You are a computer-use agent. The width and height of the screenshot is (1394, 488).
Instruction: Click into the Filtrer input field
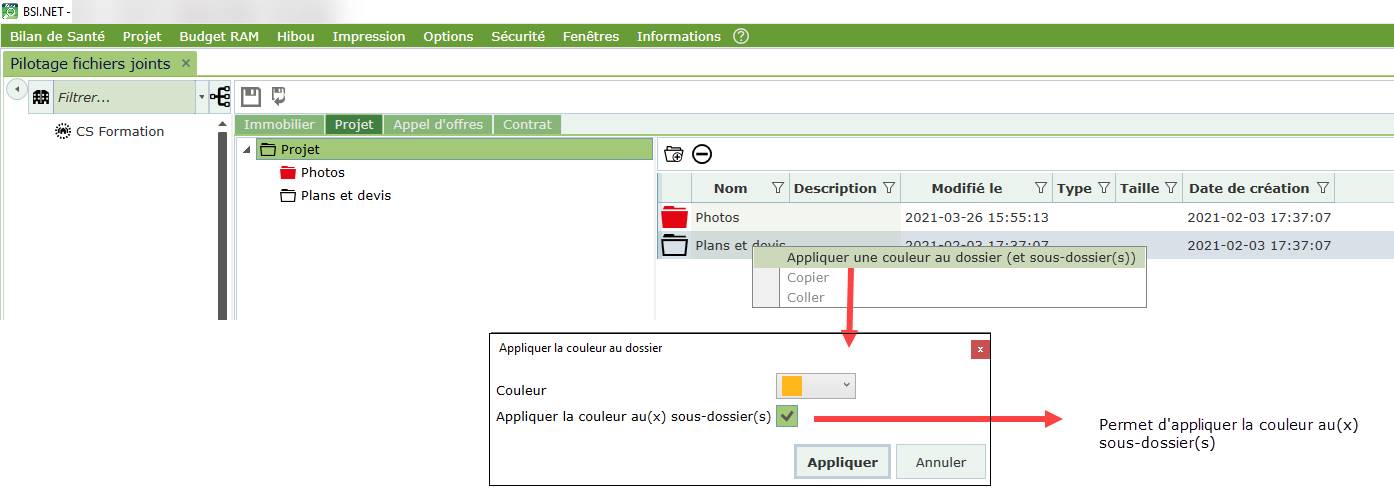pyautogui.click(x=125, y=97)
